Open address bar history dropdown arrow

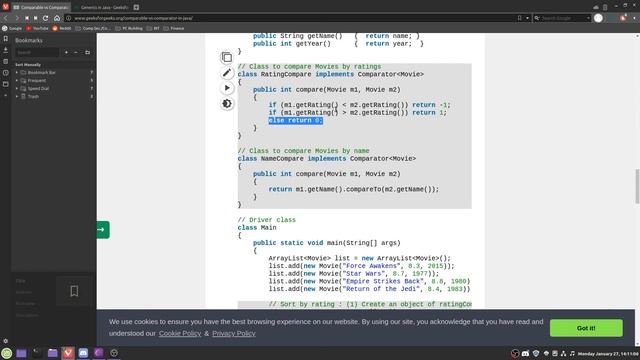coord(527,18)
